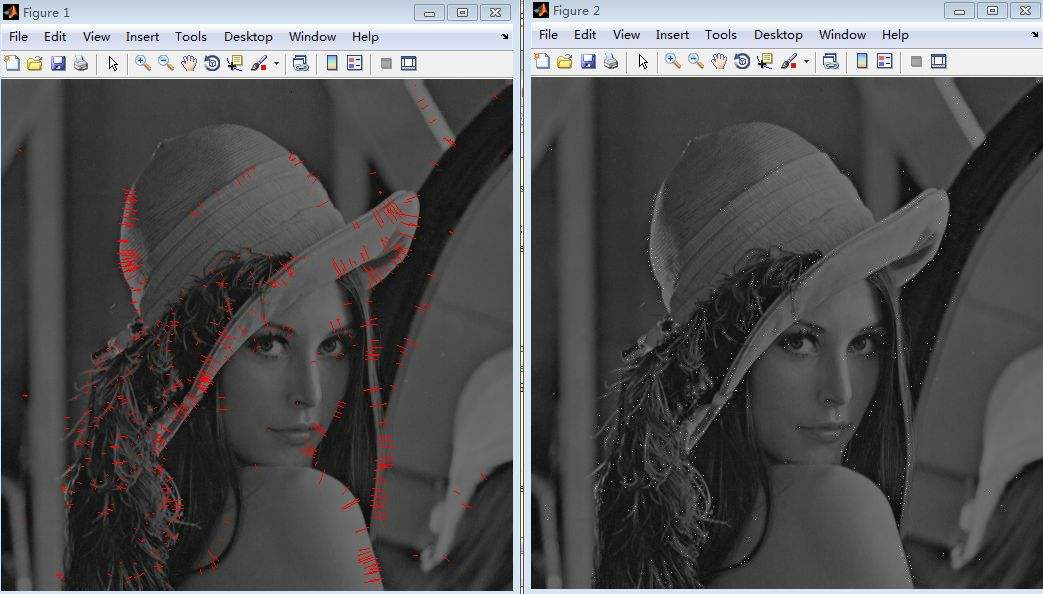The height and width of the screenshot is (594, 1043).
Task: Insert Legend in Figure 2
Action: click(x=885, y=61)
